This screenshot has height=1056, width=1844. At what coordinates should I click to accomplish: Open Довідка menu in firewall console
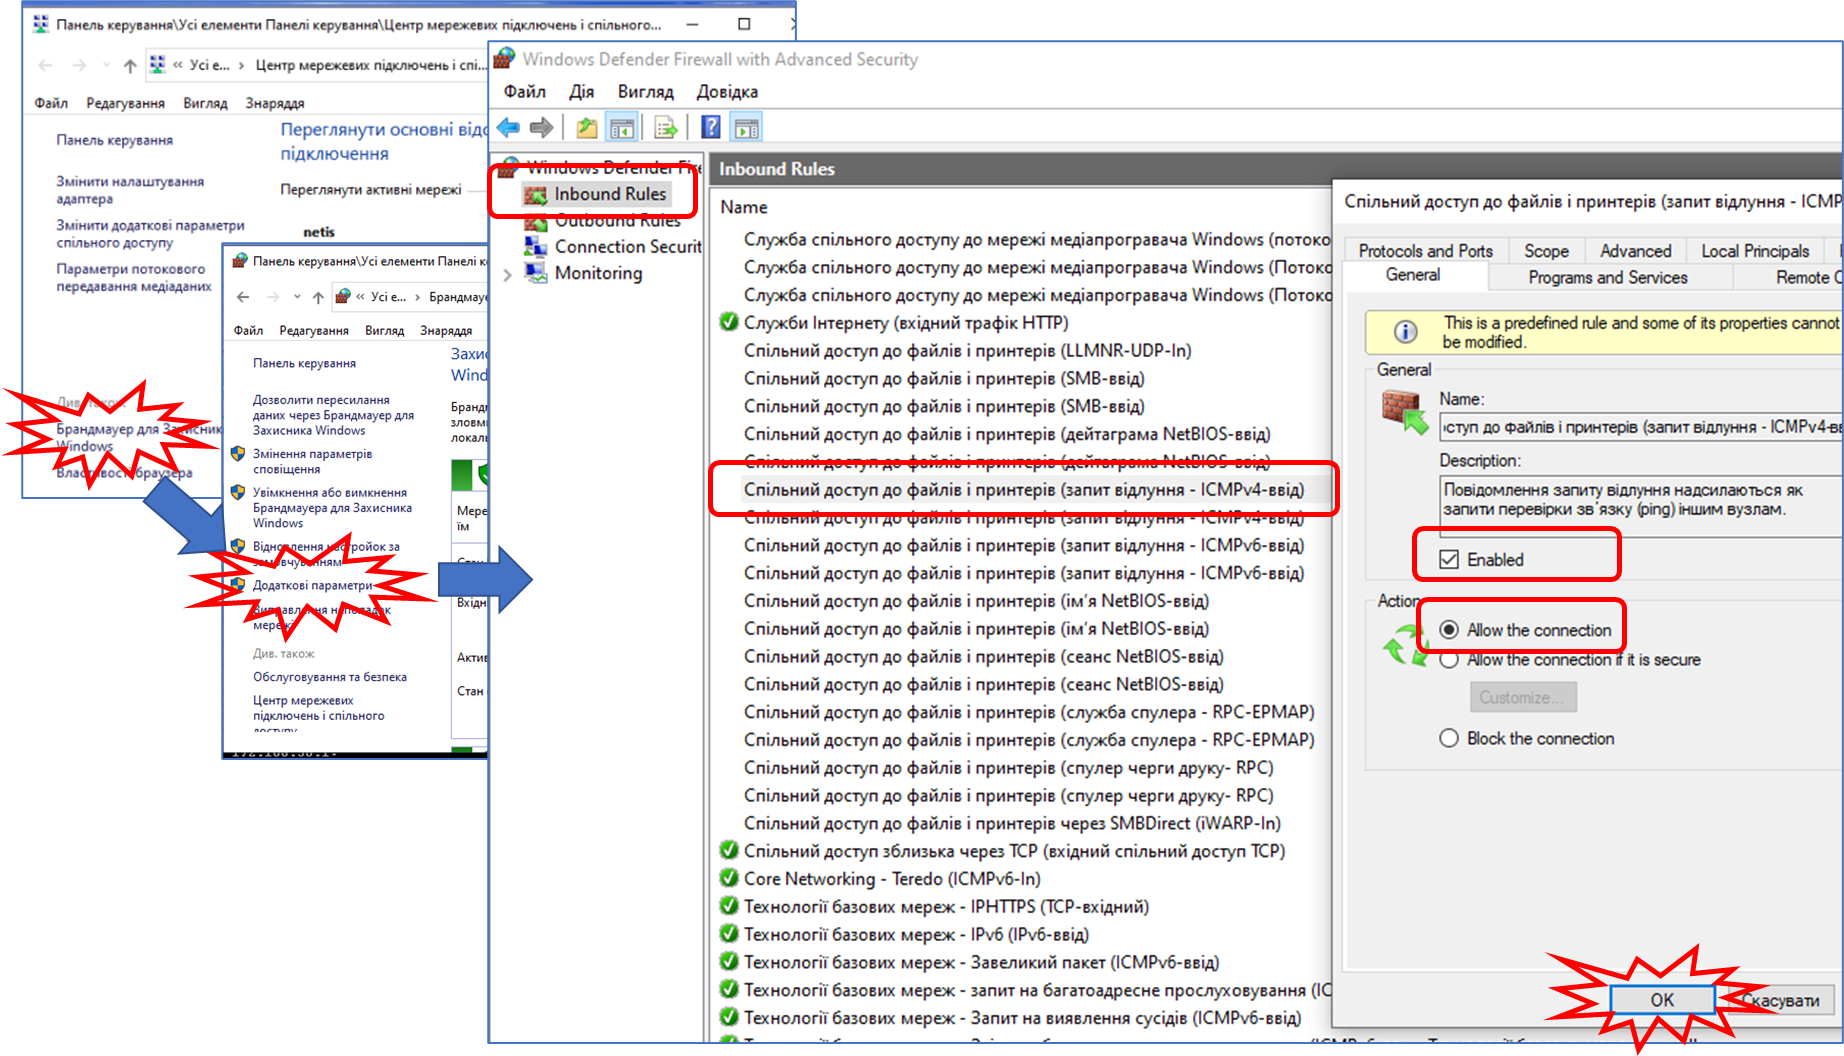click(x=727, y=92)
